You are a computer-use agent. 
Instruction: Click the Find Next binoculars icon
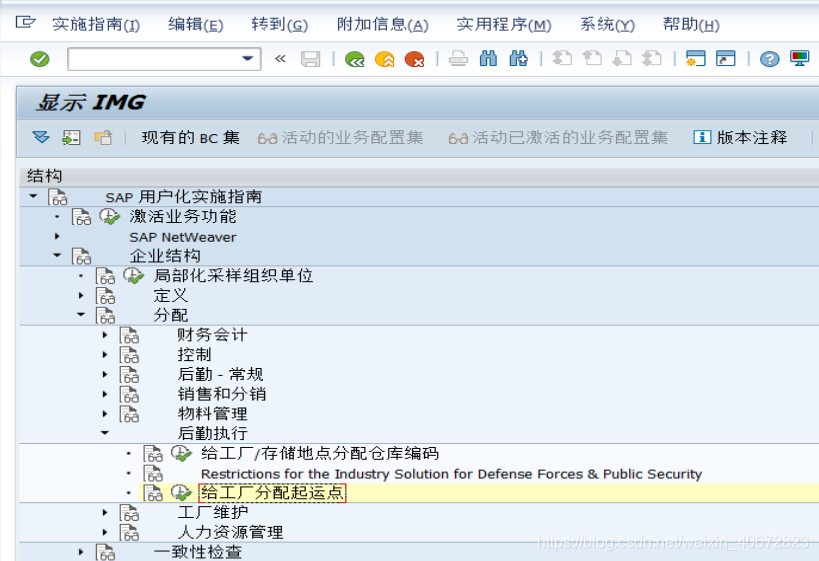point(518,59)
